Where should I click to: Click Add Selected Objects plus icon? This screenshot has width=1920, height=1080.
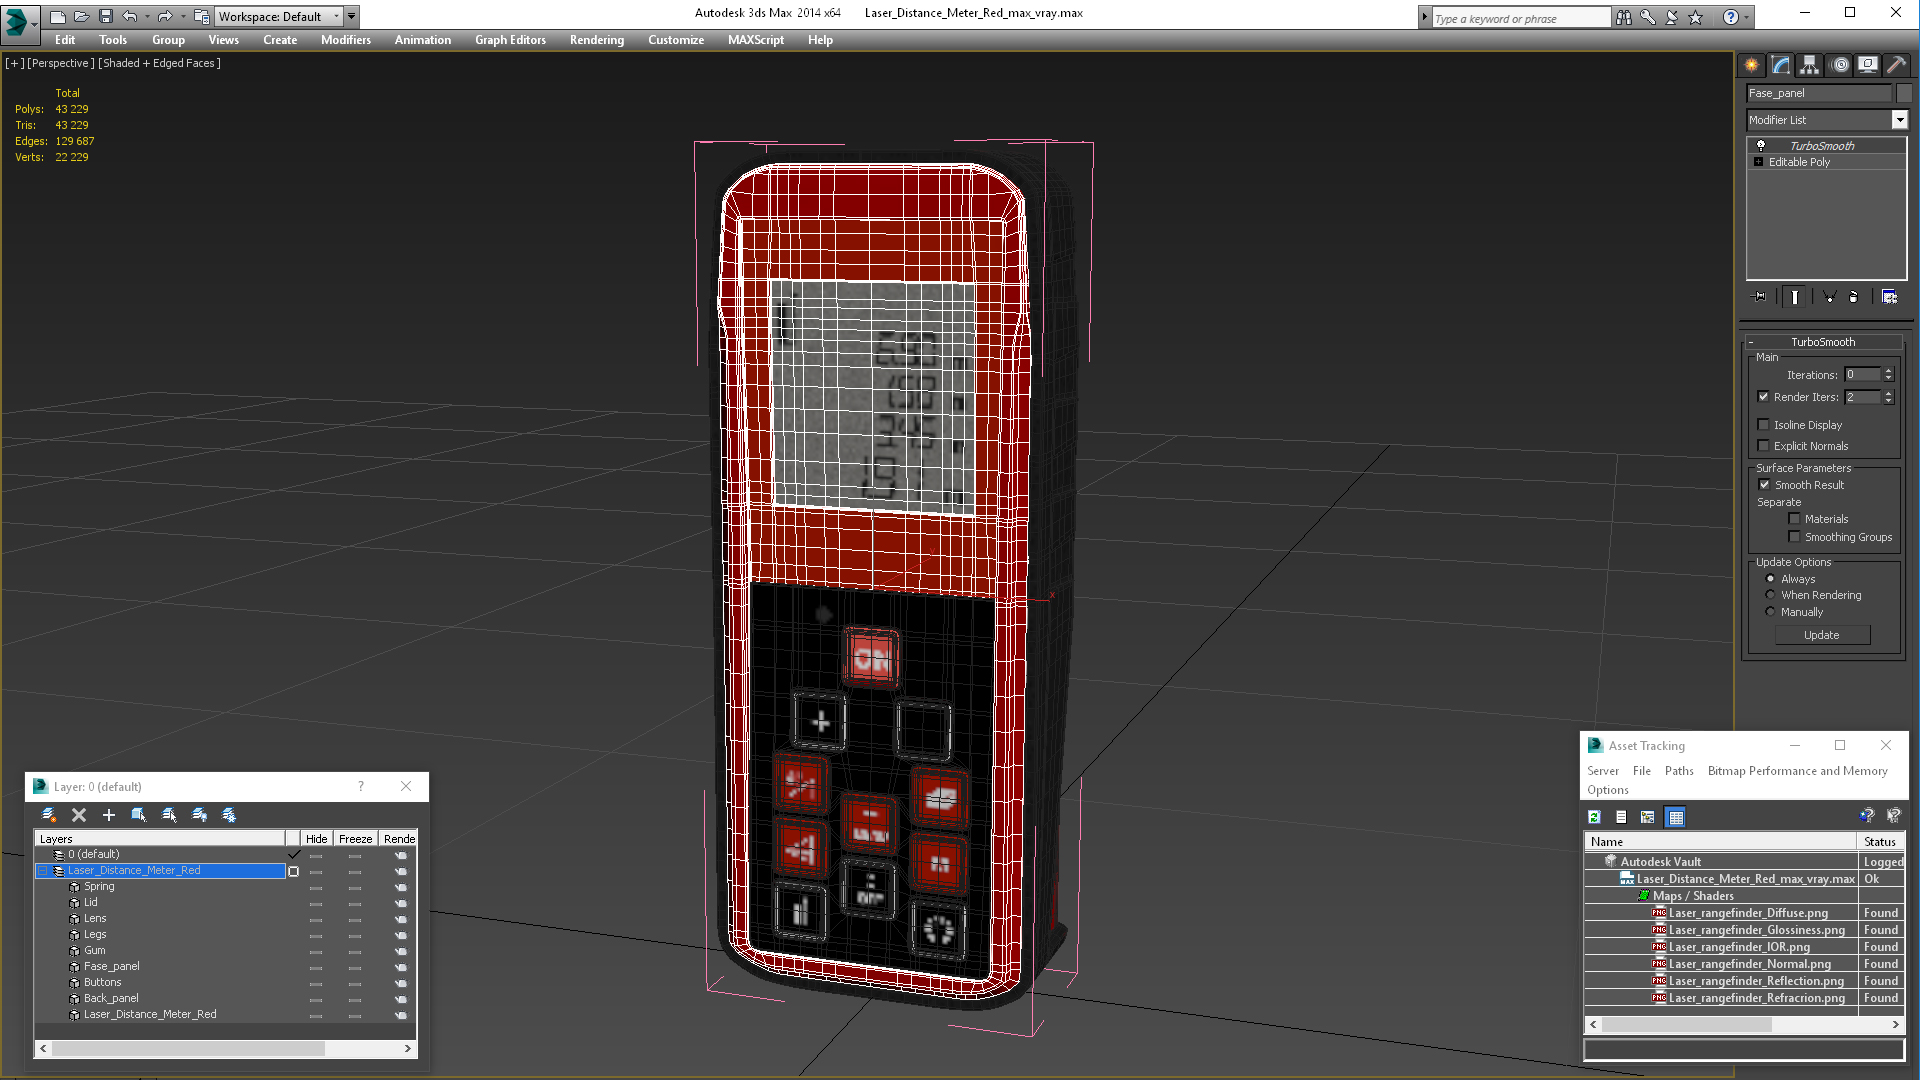(x=109, y=815)
